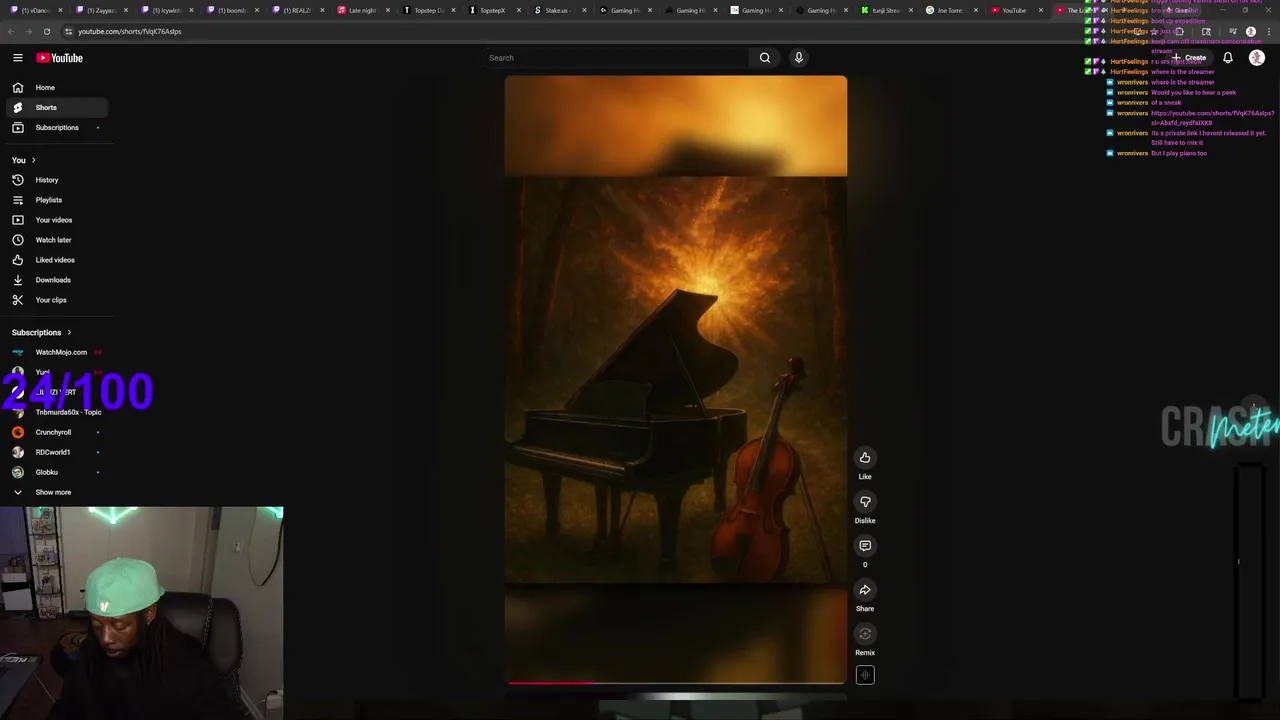Open the Tnbmurda60x - Topic channel
This screenshot has height=720, width=1280.
(x=56, y=412)
